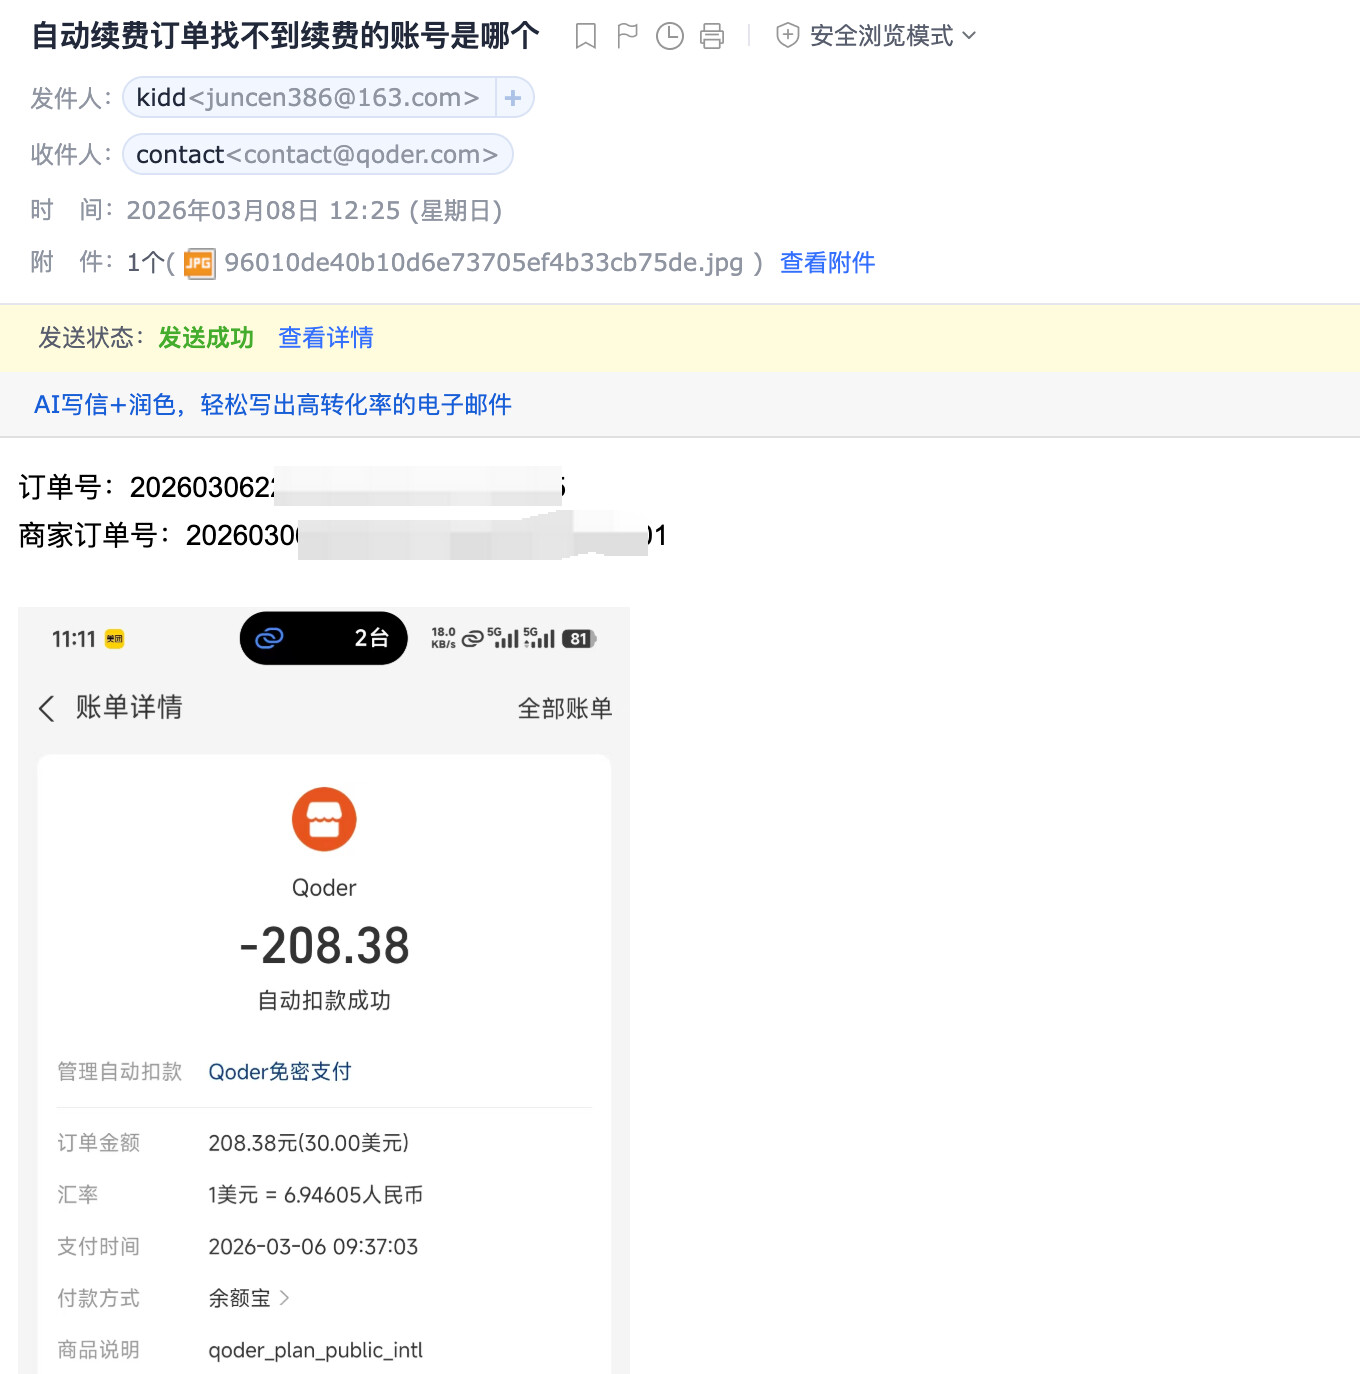Image resolution: width=1360 pixels, height=1374 pixels.
Task: Click the Qoder merchant name text
Action: pos(324,888)
